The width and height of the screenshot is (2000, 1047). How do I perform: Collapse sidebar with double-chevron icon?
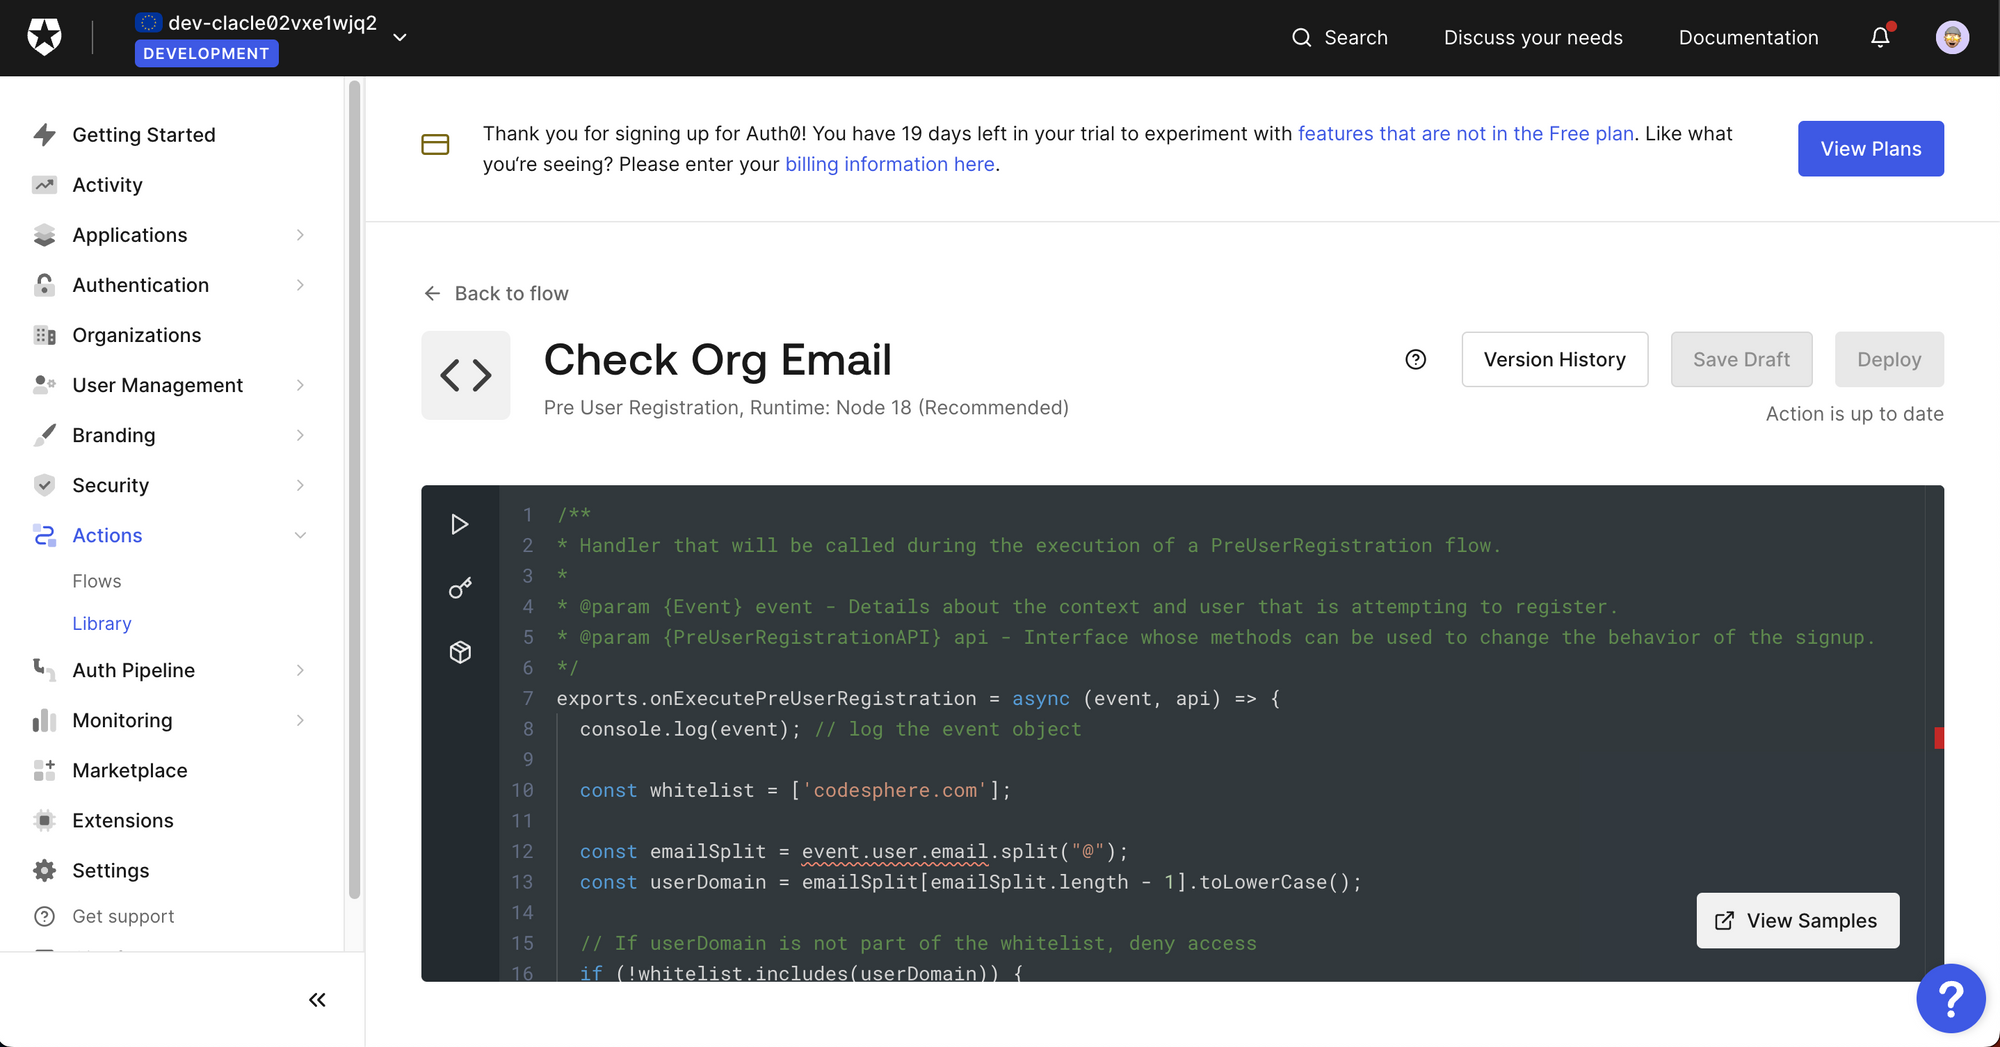pyautogui.click(x=317, y=1000)
